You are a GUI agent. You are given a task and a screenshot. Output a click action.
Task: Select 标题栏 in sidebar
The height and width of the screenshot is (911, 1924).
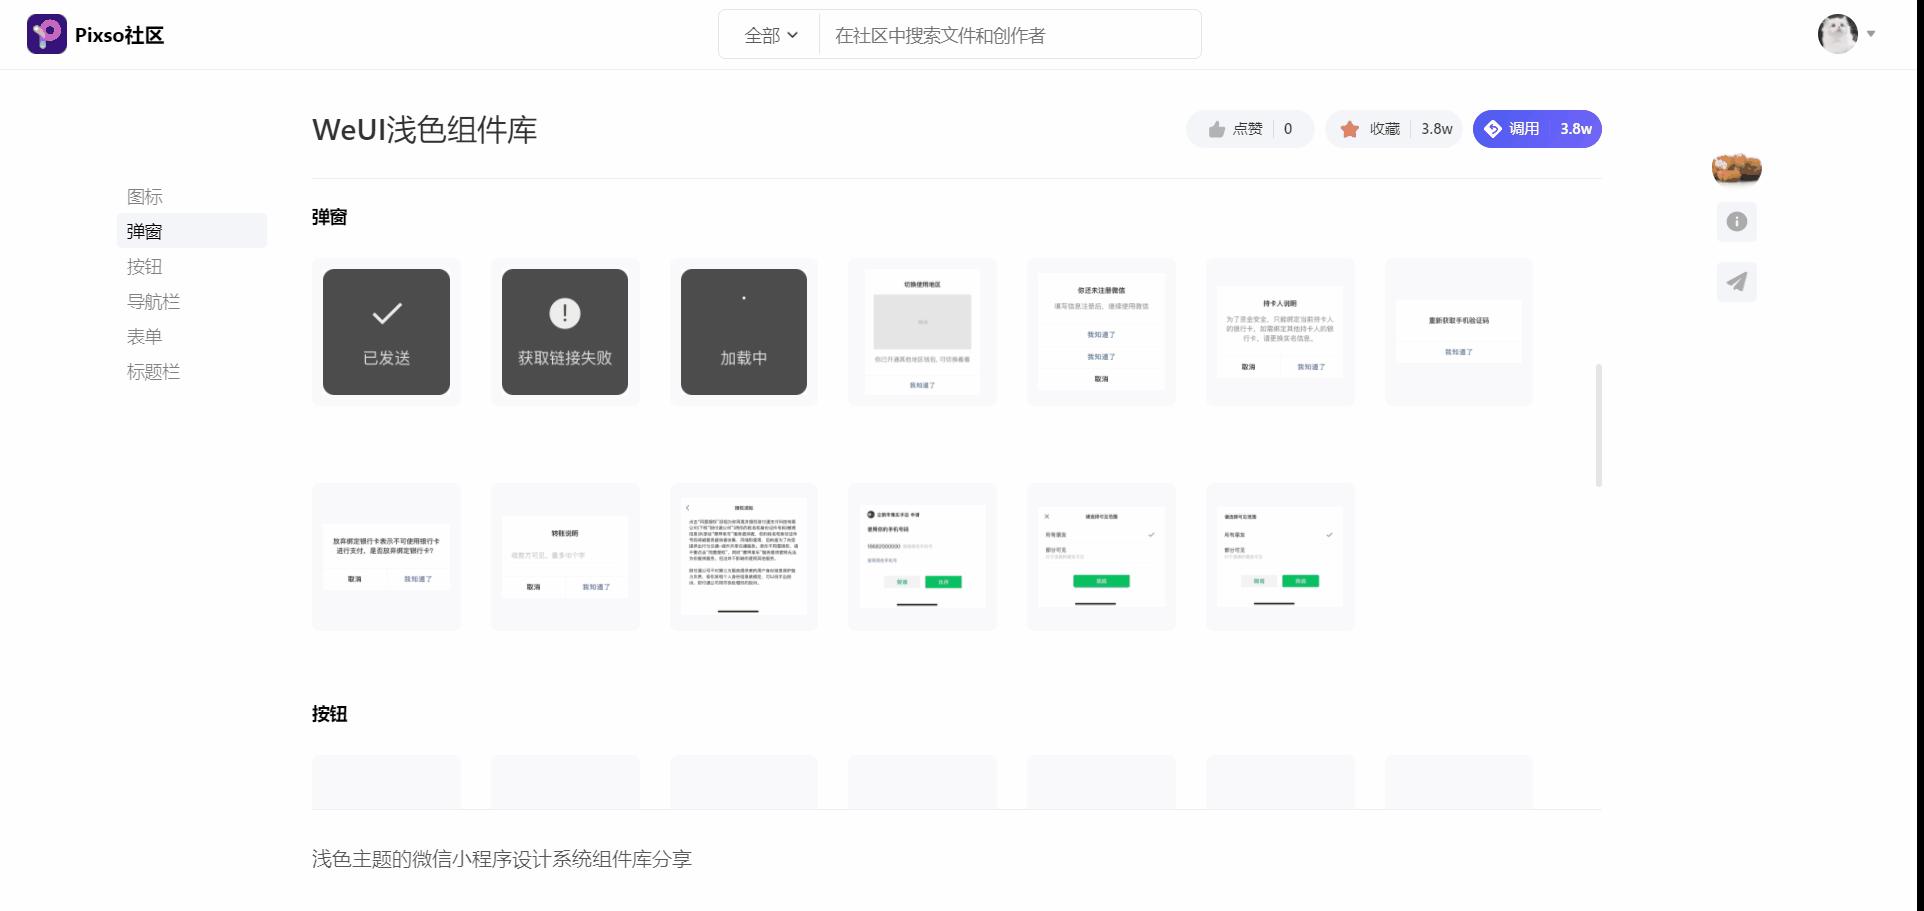(192, 371)
